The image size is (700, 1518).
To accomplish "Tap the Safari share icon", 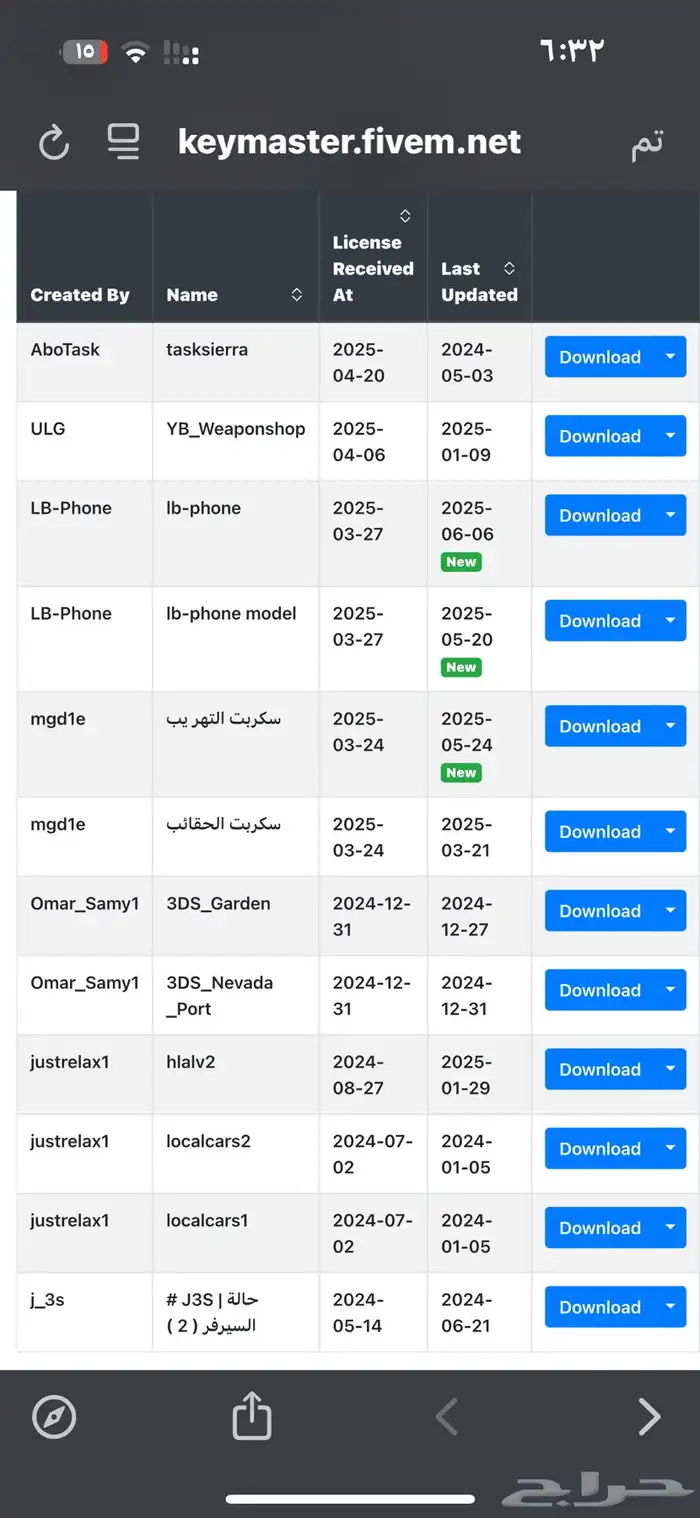I will tap(250, 1416).
